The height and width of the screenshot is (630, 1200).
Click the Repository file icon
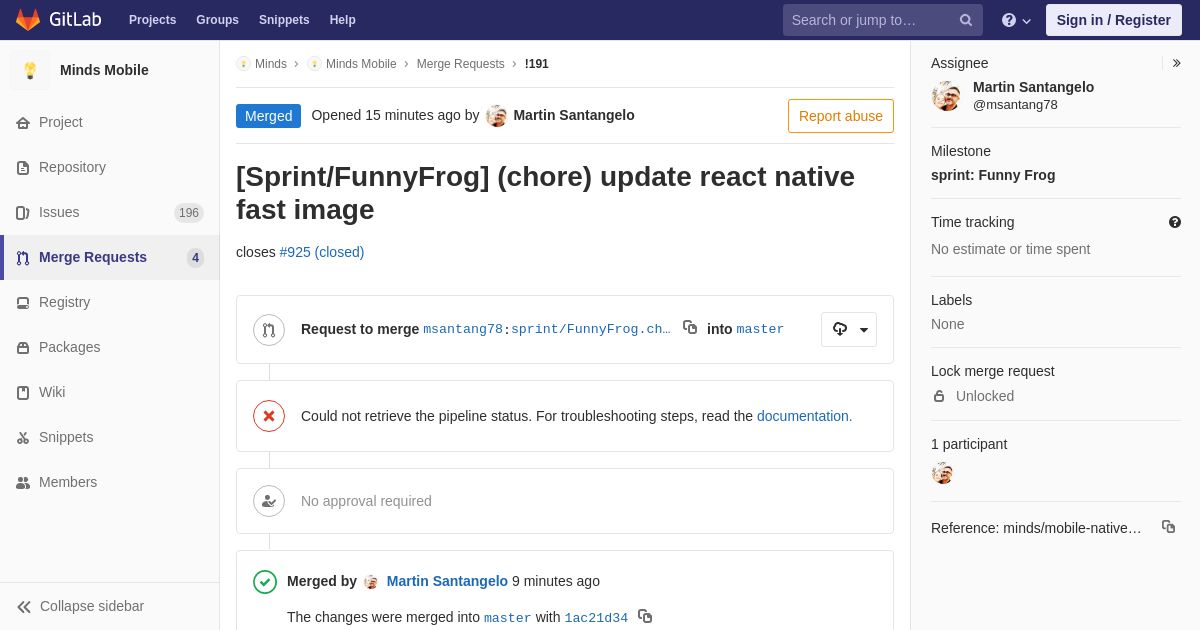point(23,168)
